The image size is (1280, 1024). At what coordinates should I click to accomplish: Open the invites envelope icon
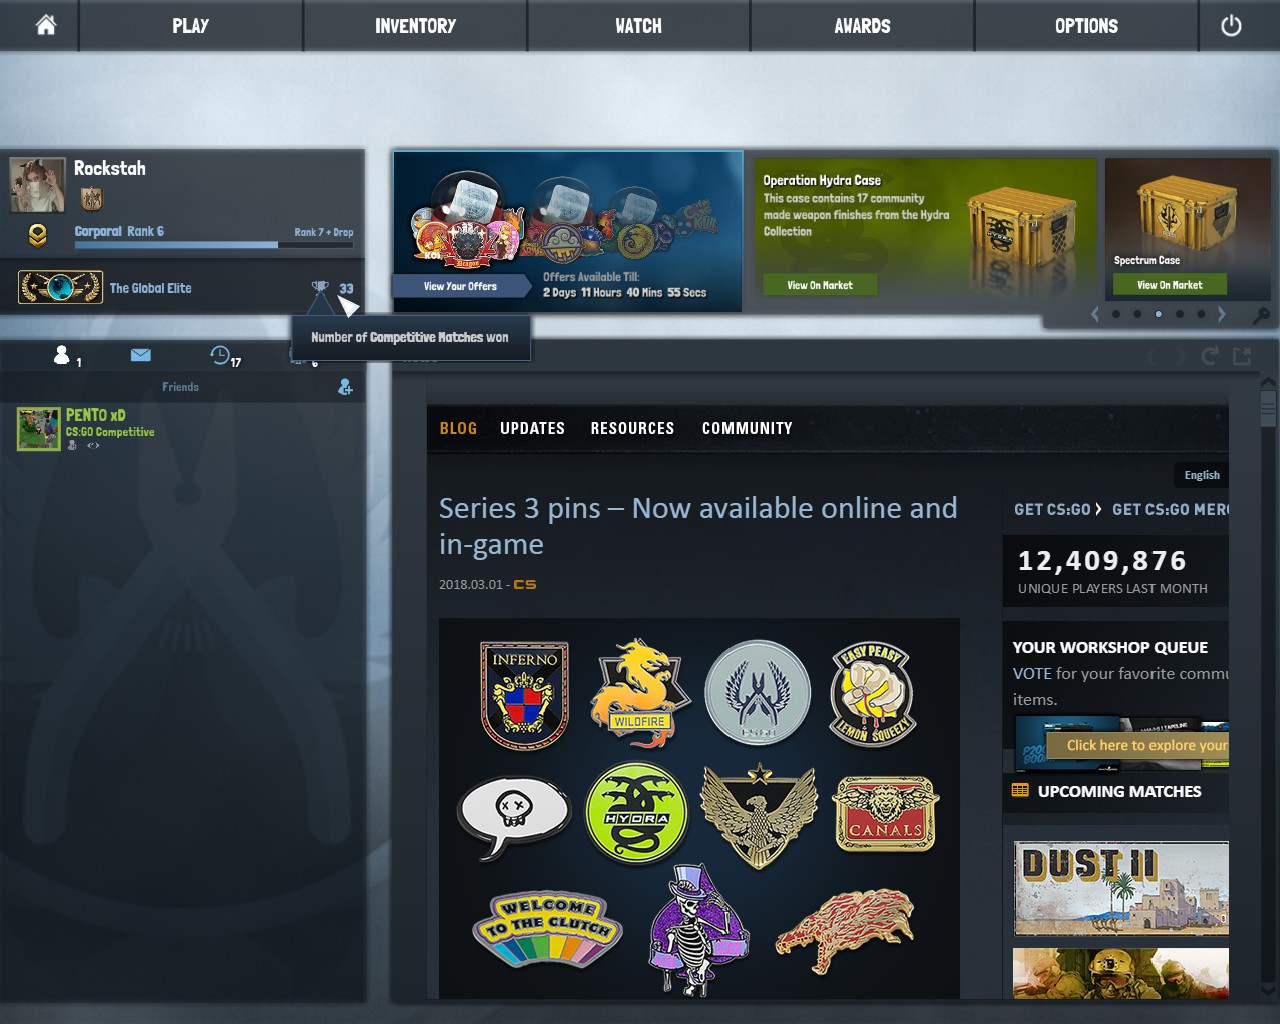pyautogui.click(x=140, y=355)
